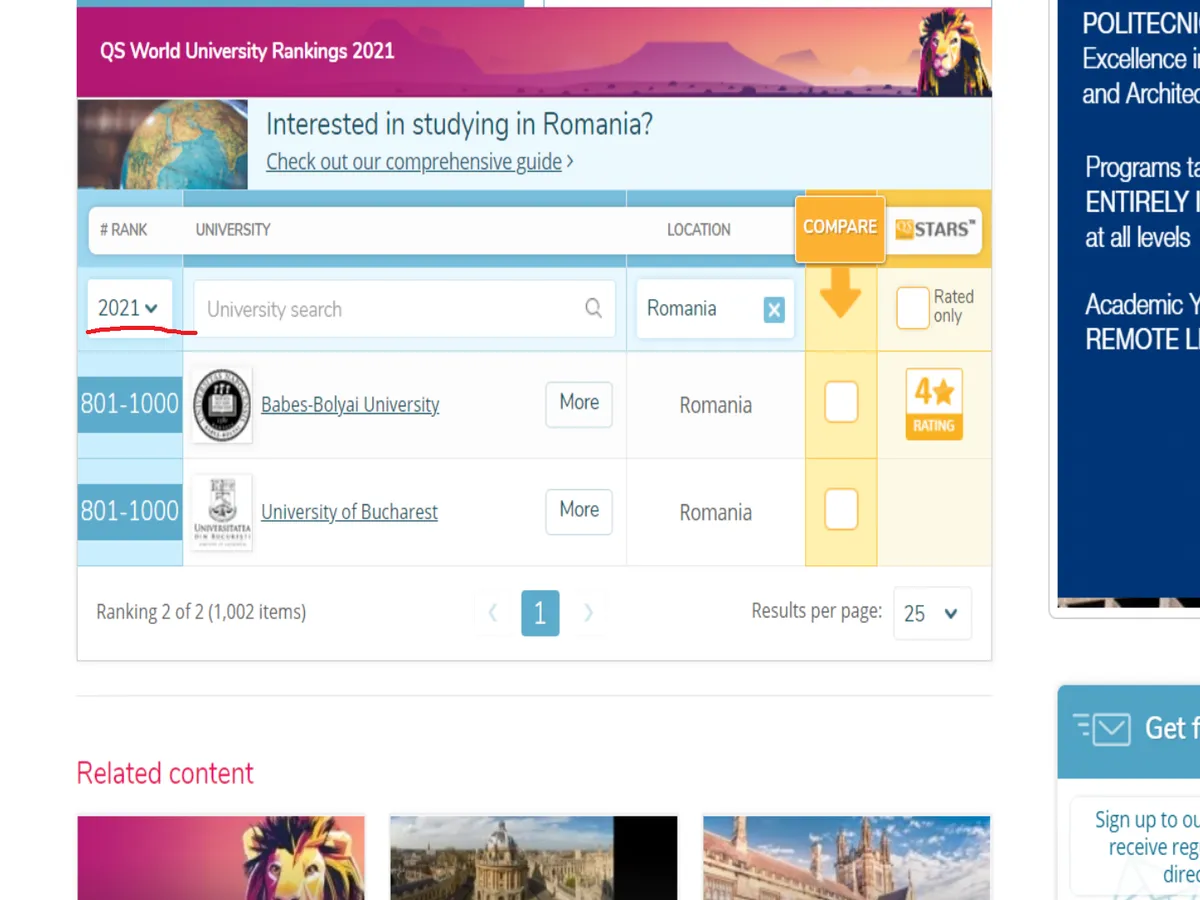Viewport: 1200px width, 900px height.
Task: Click More button for University of Bucharest
Action: 578,511
